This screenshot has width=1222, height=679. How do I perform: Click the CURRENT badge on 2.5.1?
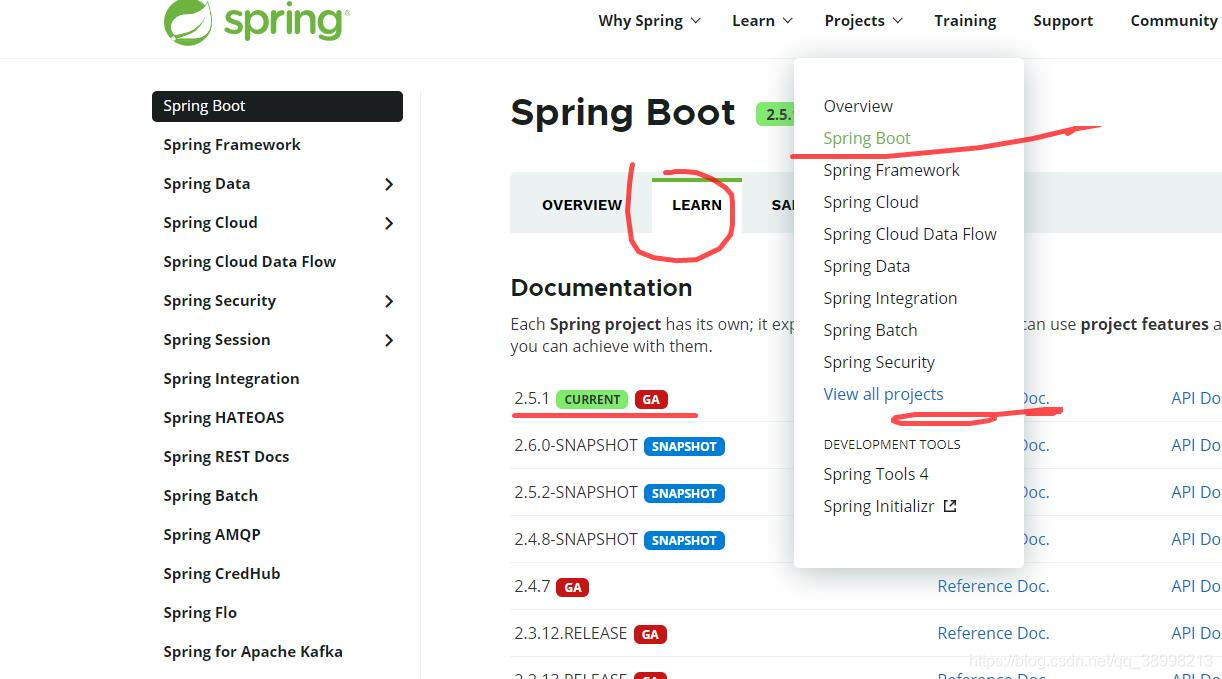coord(592,399)
